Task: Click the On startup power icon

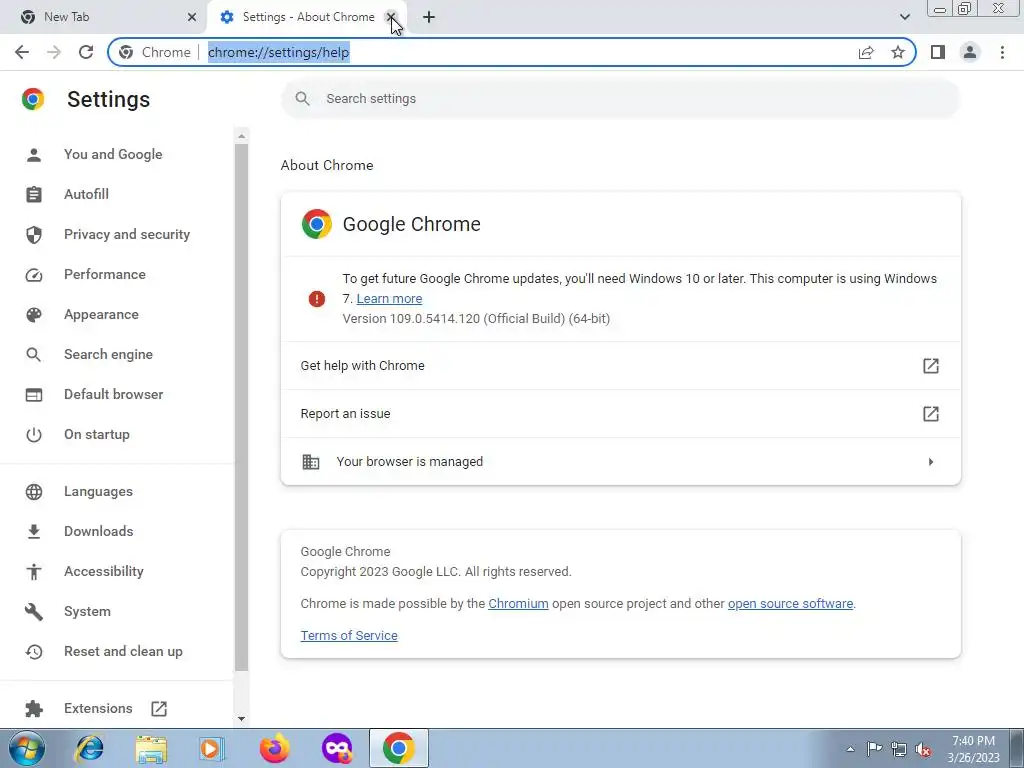Action: pos(34,435)
